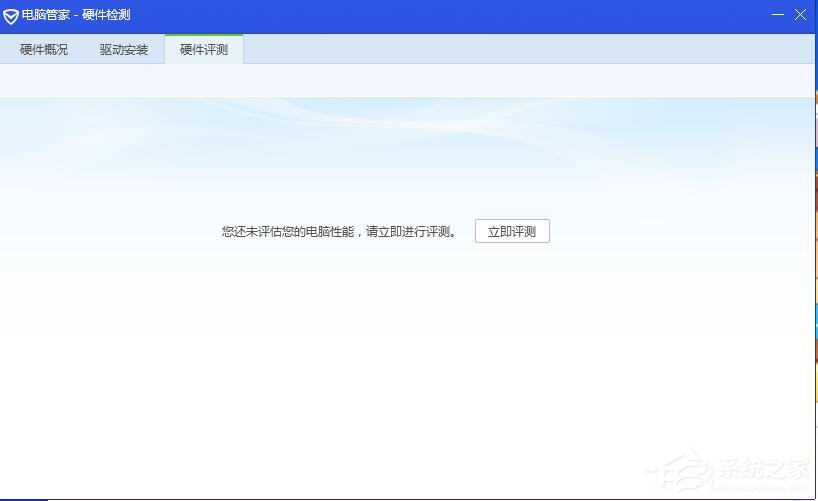The image size is (818, 501).
Task: Start the test with 立即评测 button
Action: tap(512, 232)
